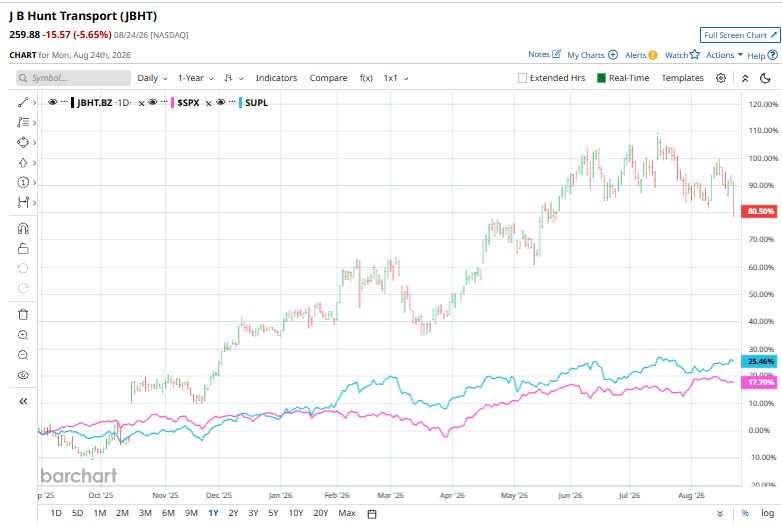This screenshot has width=782, height=525.
Task: Toggle magnet snap mode
Action: tap(23, 228)
